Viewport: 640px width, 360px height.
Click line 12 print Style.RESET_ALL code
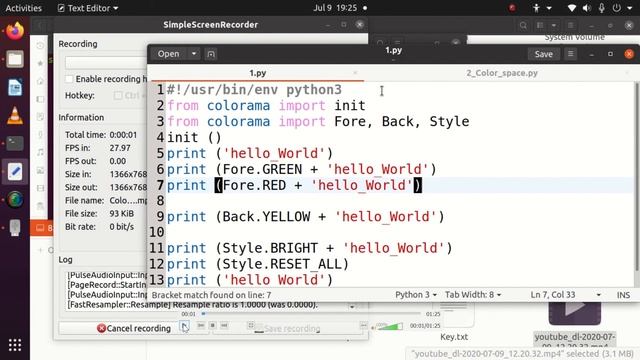258,264
